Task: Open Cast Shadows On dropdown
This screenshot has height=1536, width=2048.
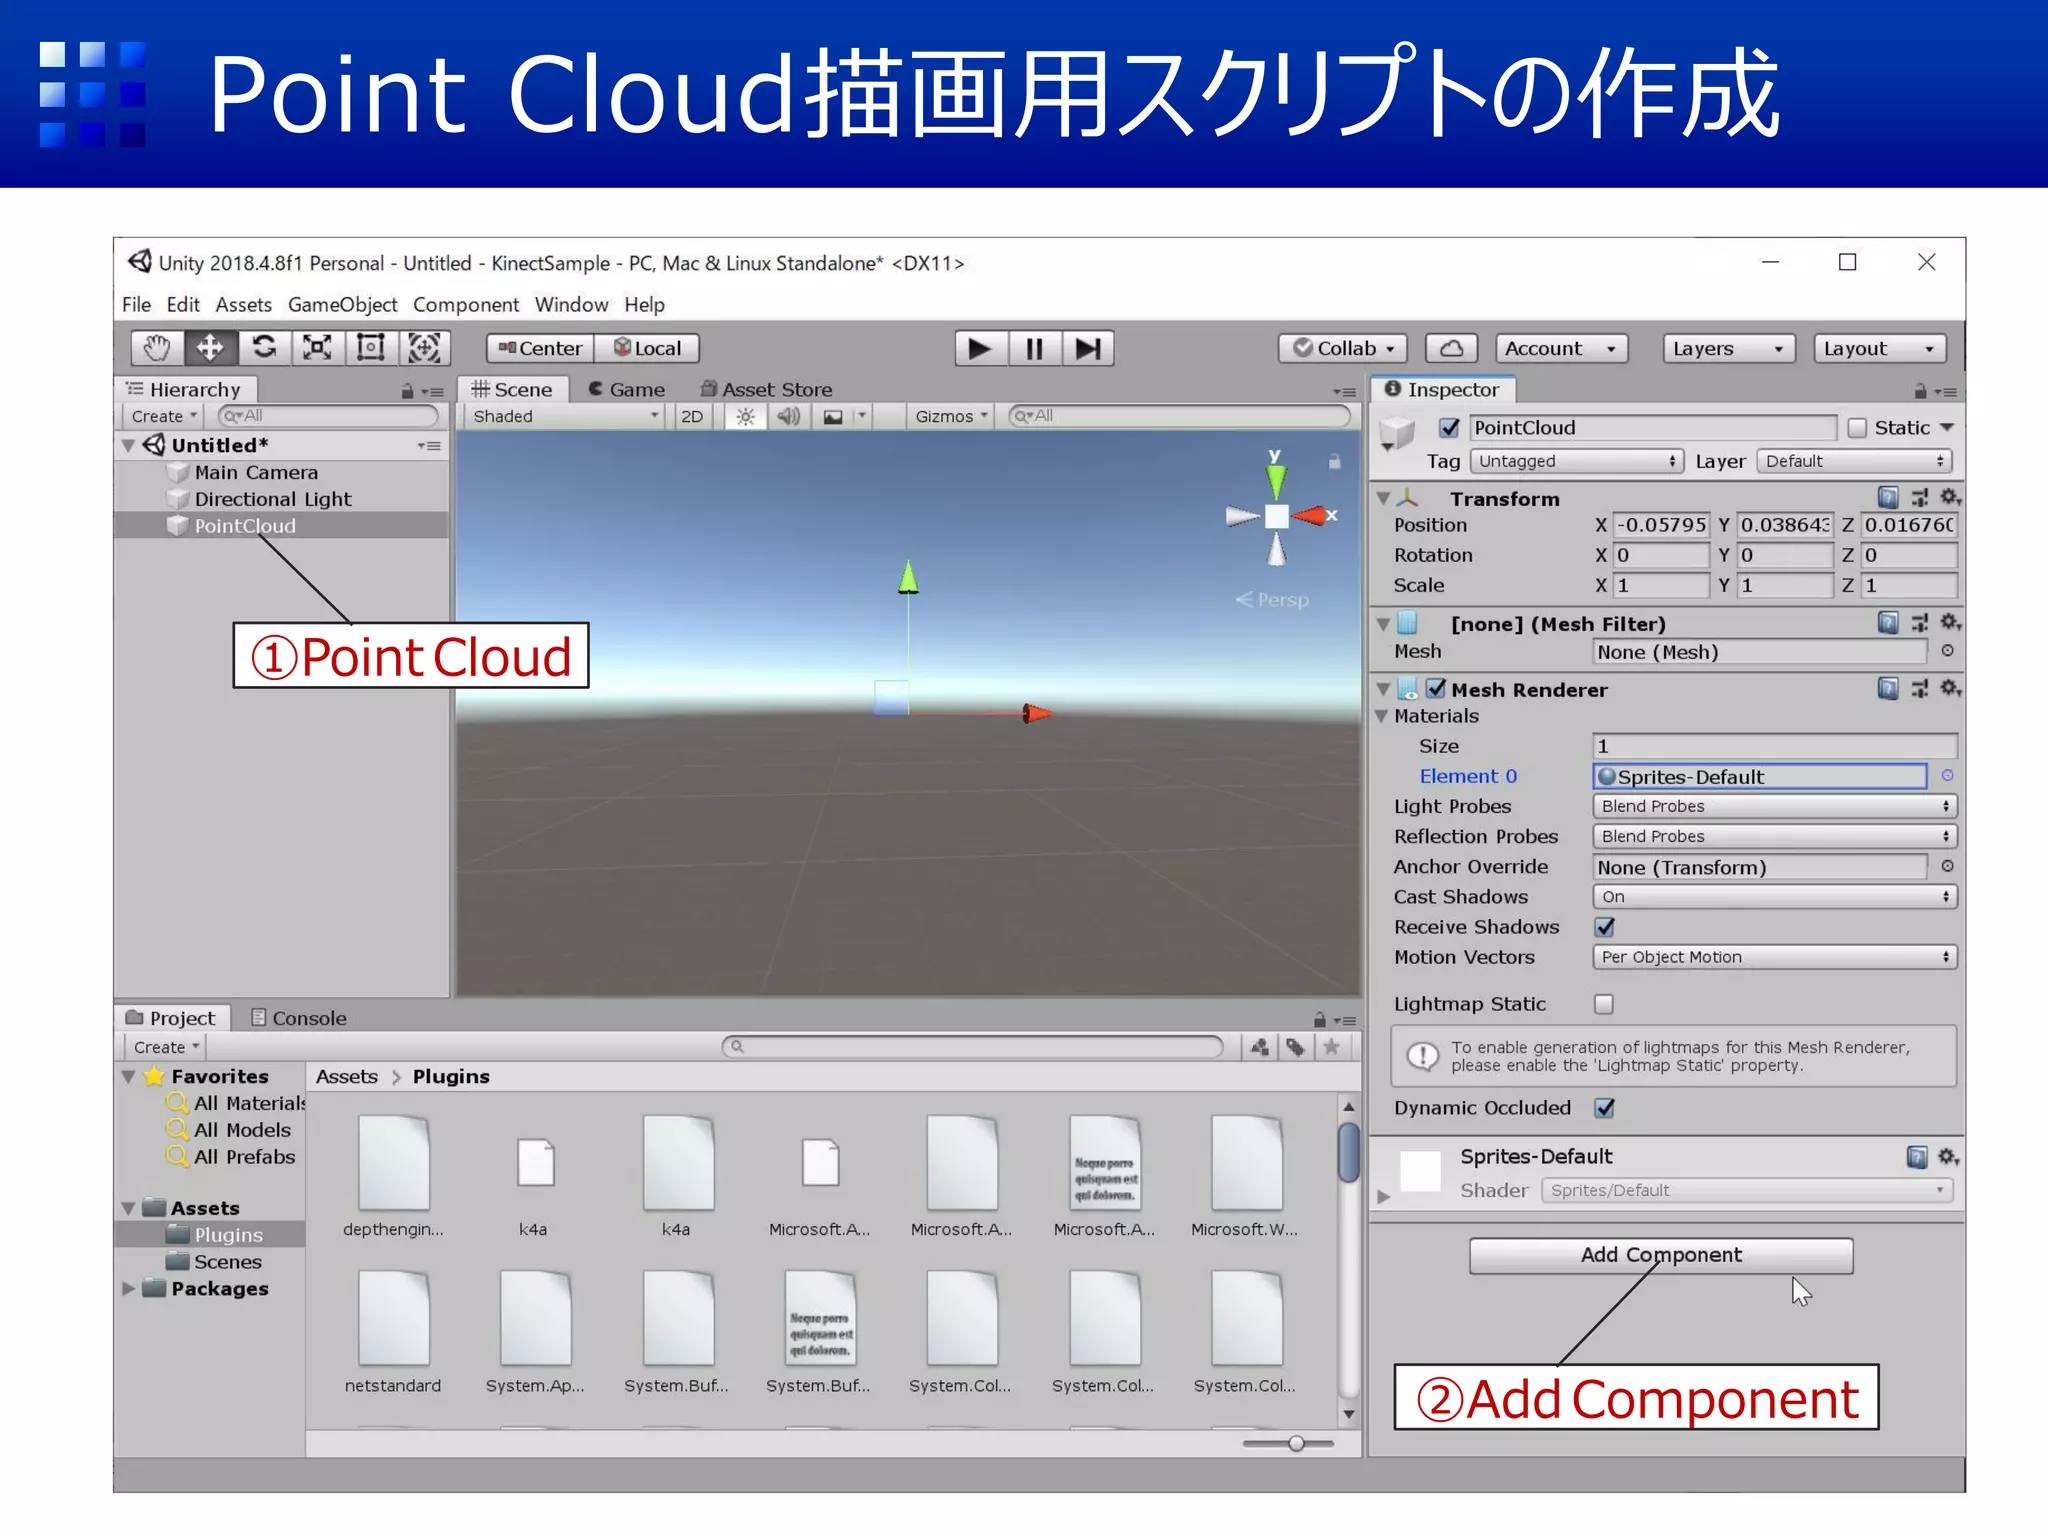Action: pos(1774,897)
